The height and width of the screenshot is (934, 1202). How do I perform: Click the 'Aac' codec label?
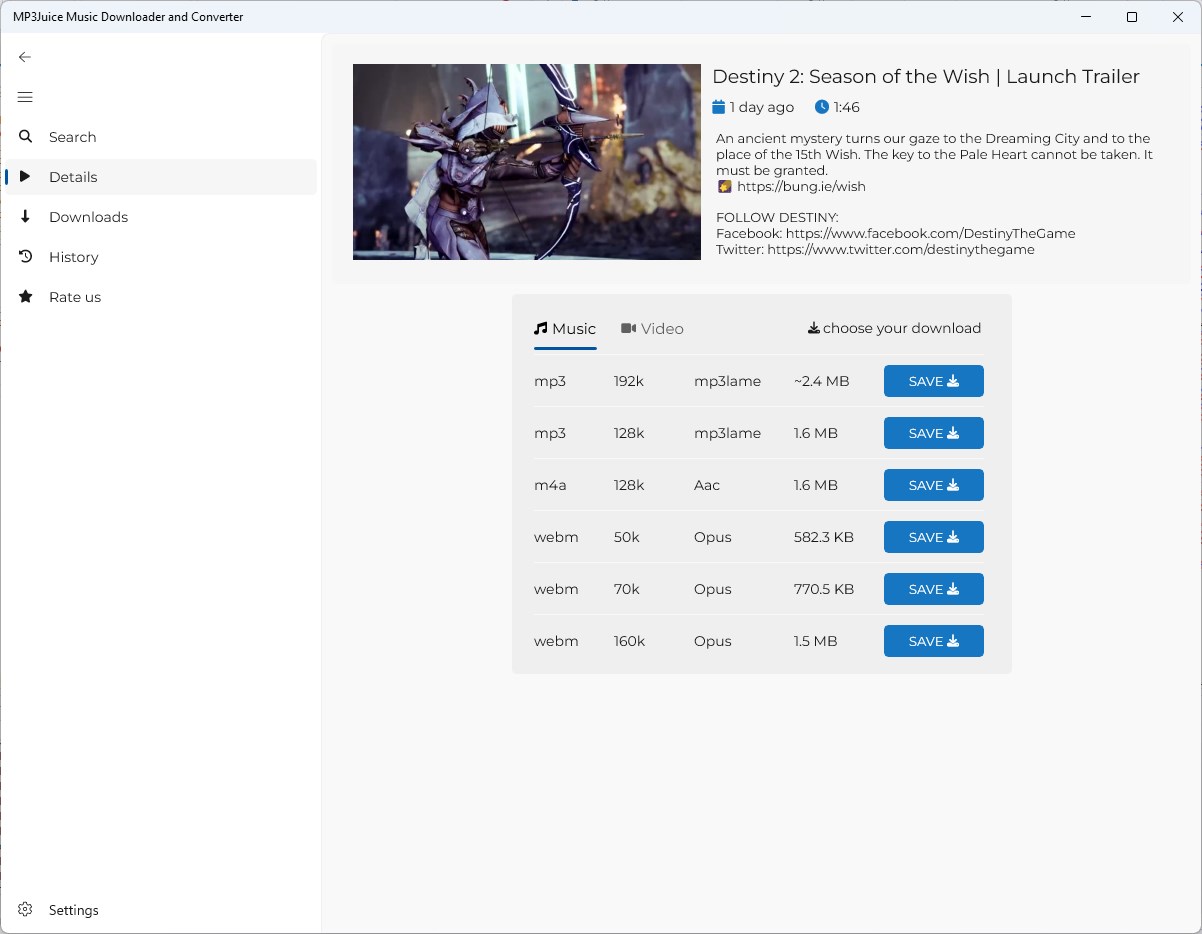tap(707, 485)
